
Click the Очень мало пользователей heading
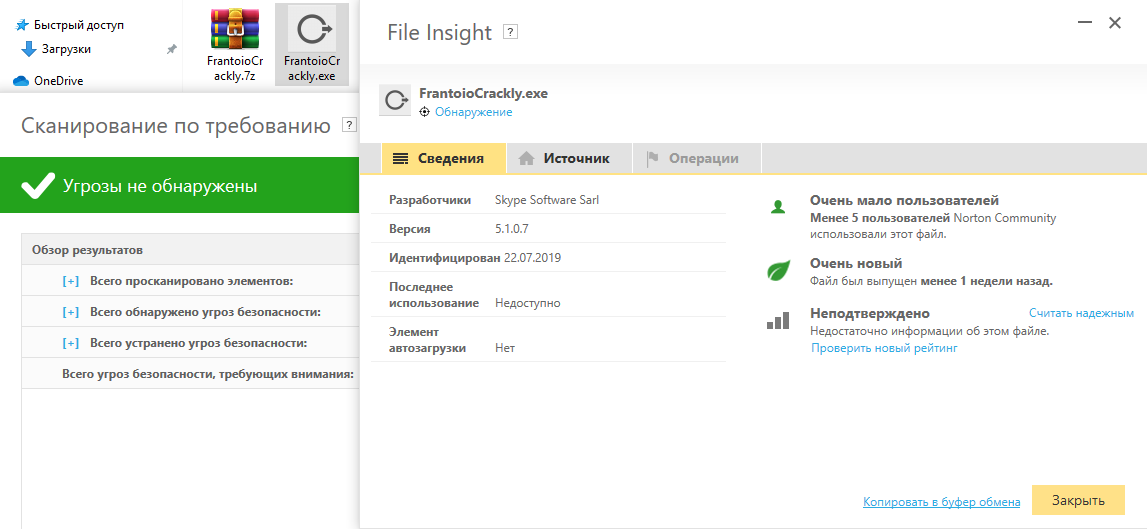point(904,200)
